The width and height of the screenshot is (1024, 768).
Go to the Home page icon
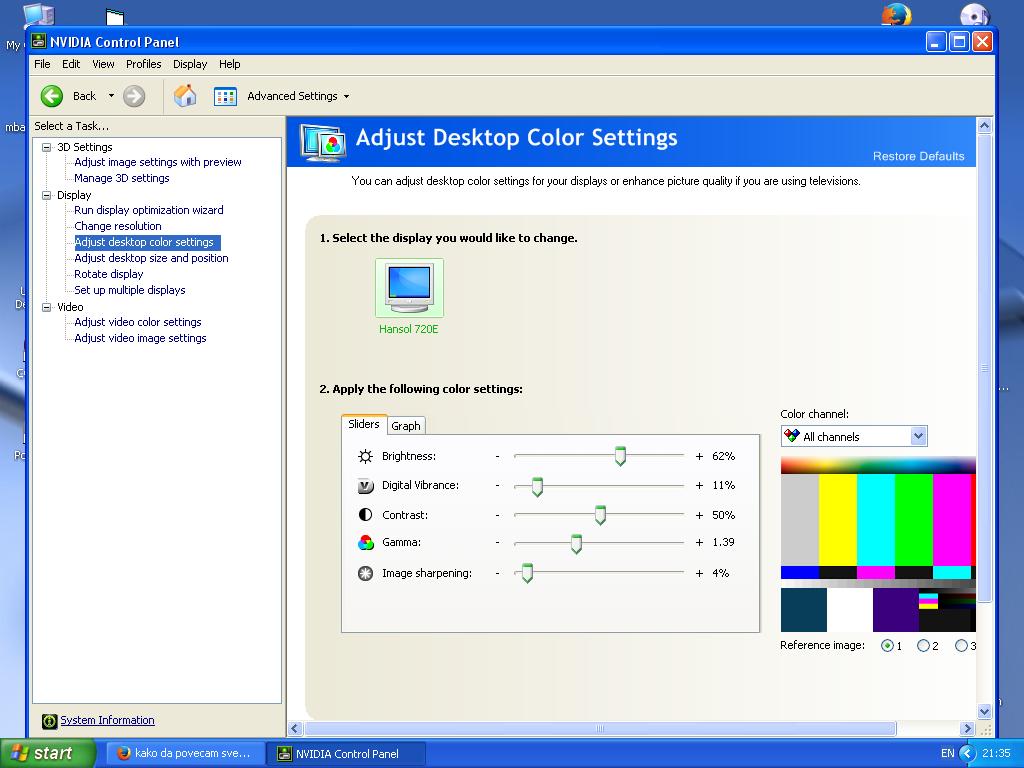click(x=185, y=96)
